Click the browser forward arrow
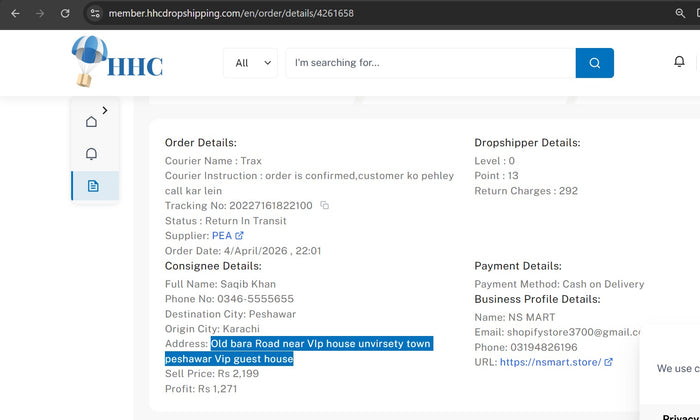 coord(40,13)
